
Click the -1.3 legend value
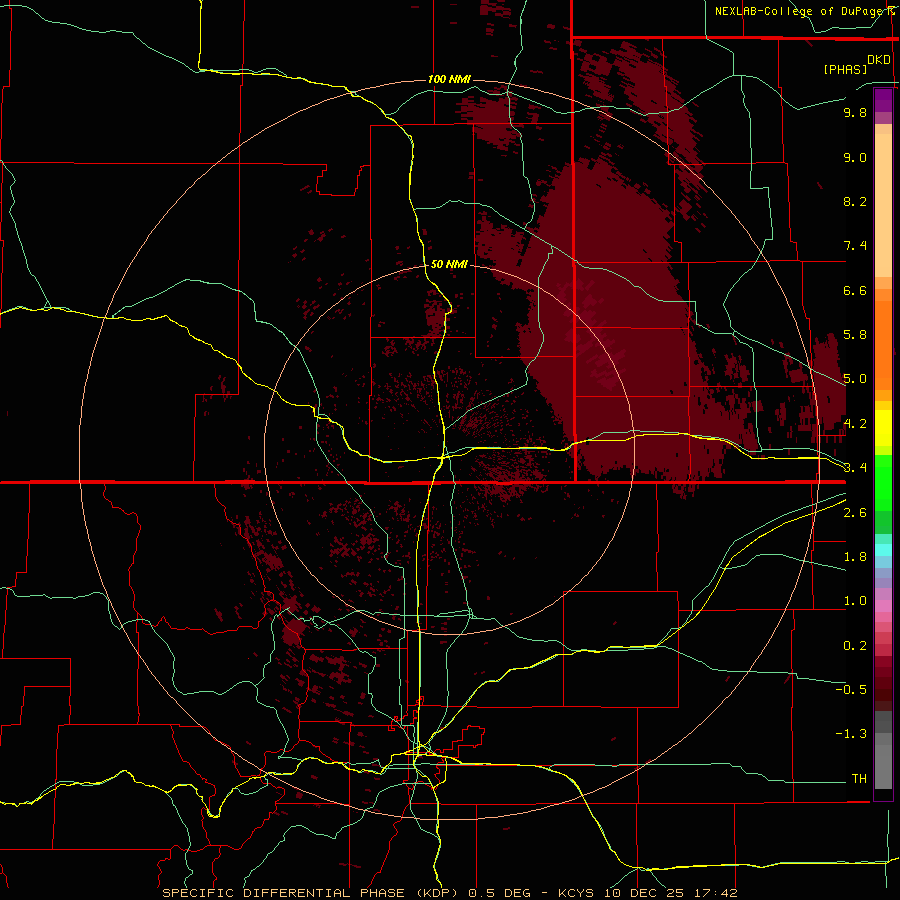851,734
